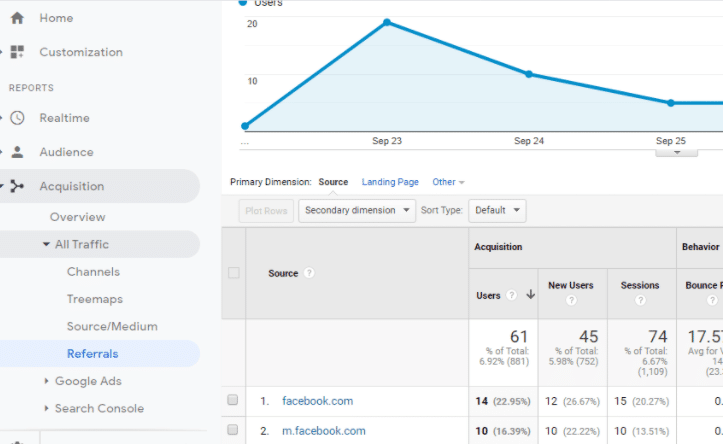Click the Customization dashboard icon
The height and width of the screenshot is (444, 723).
pos(17,52)
